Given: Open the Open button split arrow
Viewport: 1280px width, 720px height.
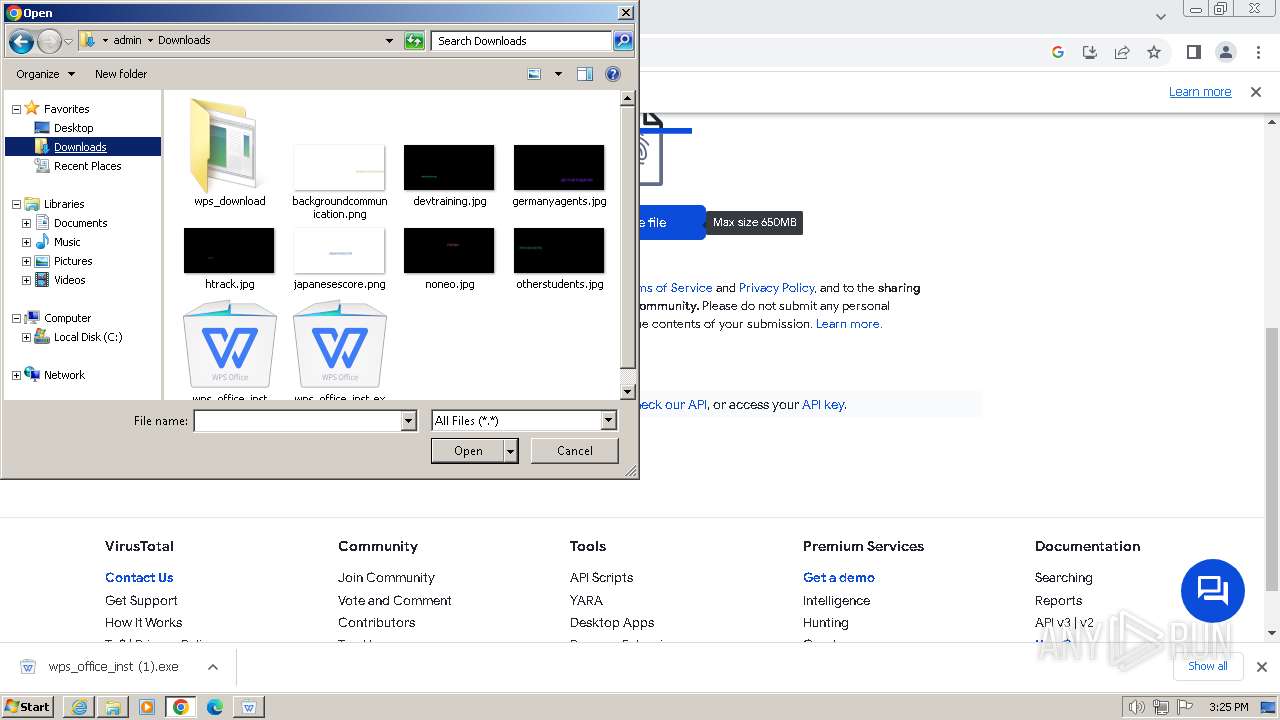Looking at the screenshot, I should (511, 451).
